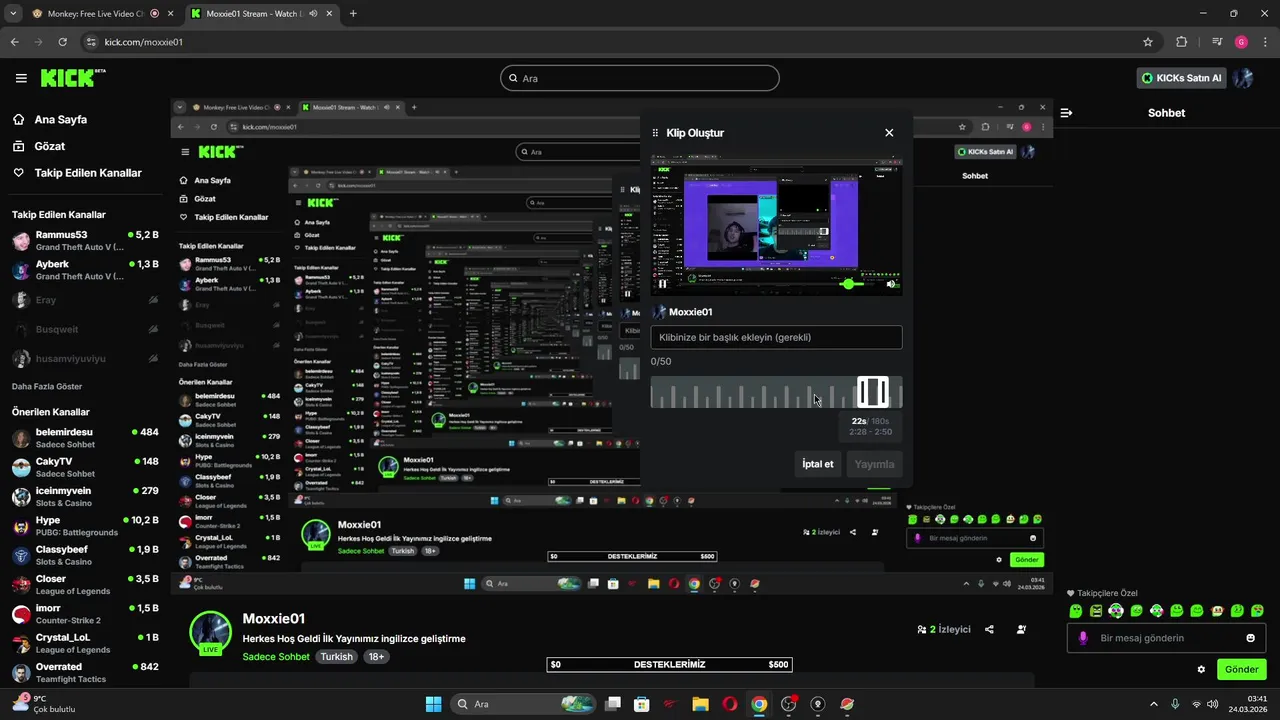Open File Explorer from the outer taskbar

tap(700, 704)
